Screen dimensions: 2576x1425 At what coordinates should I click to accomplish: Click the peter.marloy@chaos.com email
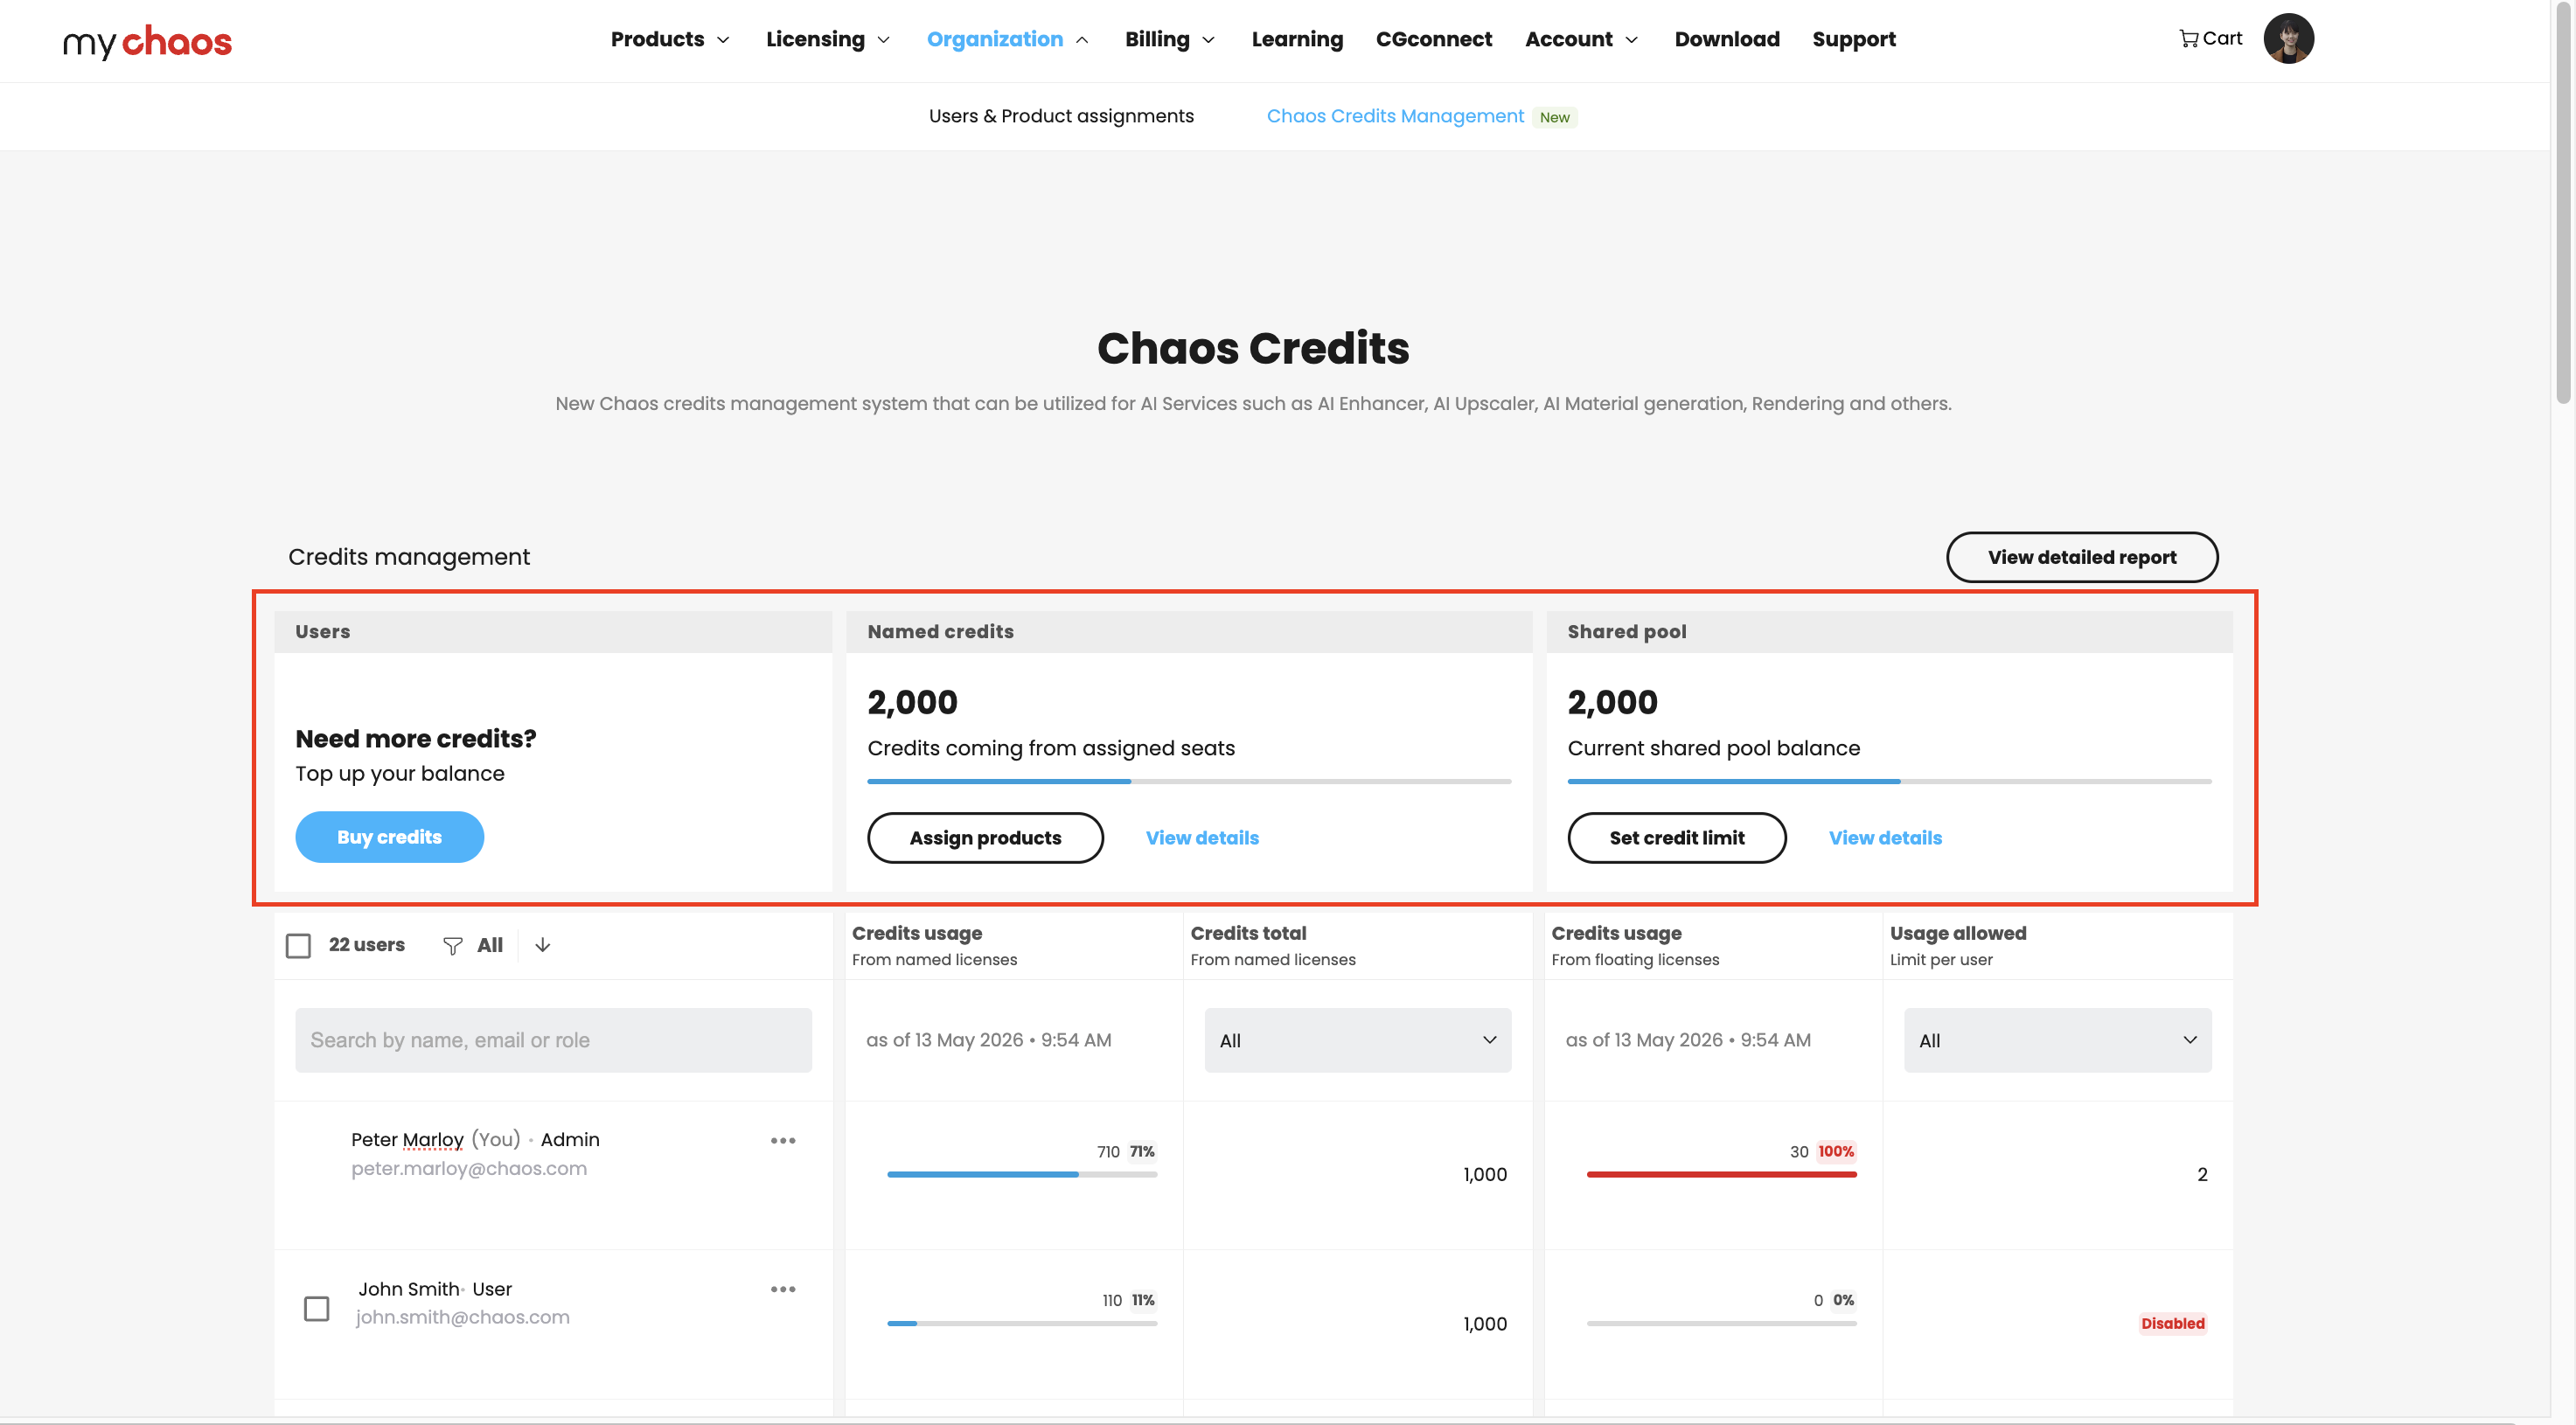[469, 1168]
